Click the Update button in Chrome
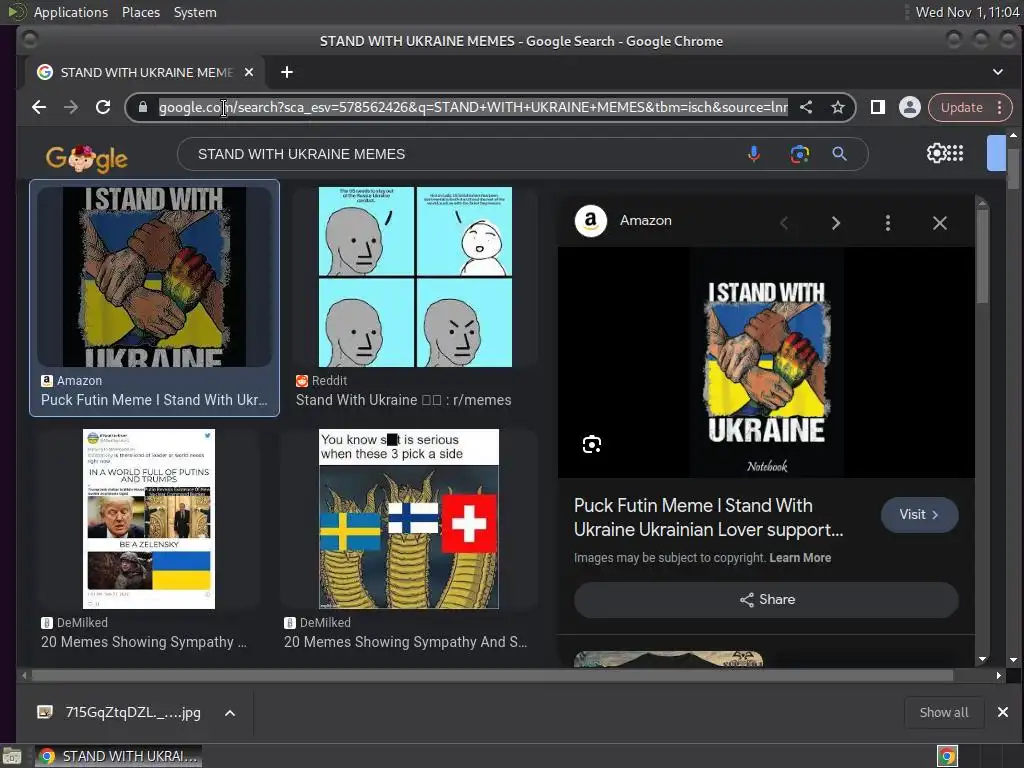Viewport: 1024px width, 768px height. pyautogui.click(x=961, y=107)
